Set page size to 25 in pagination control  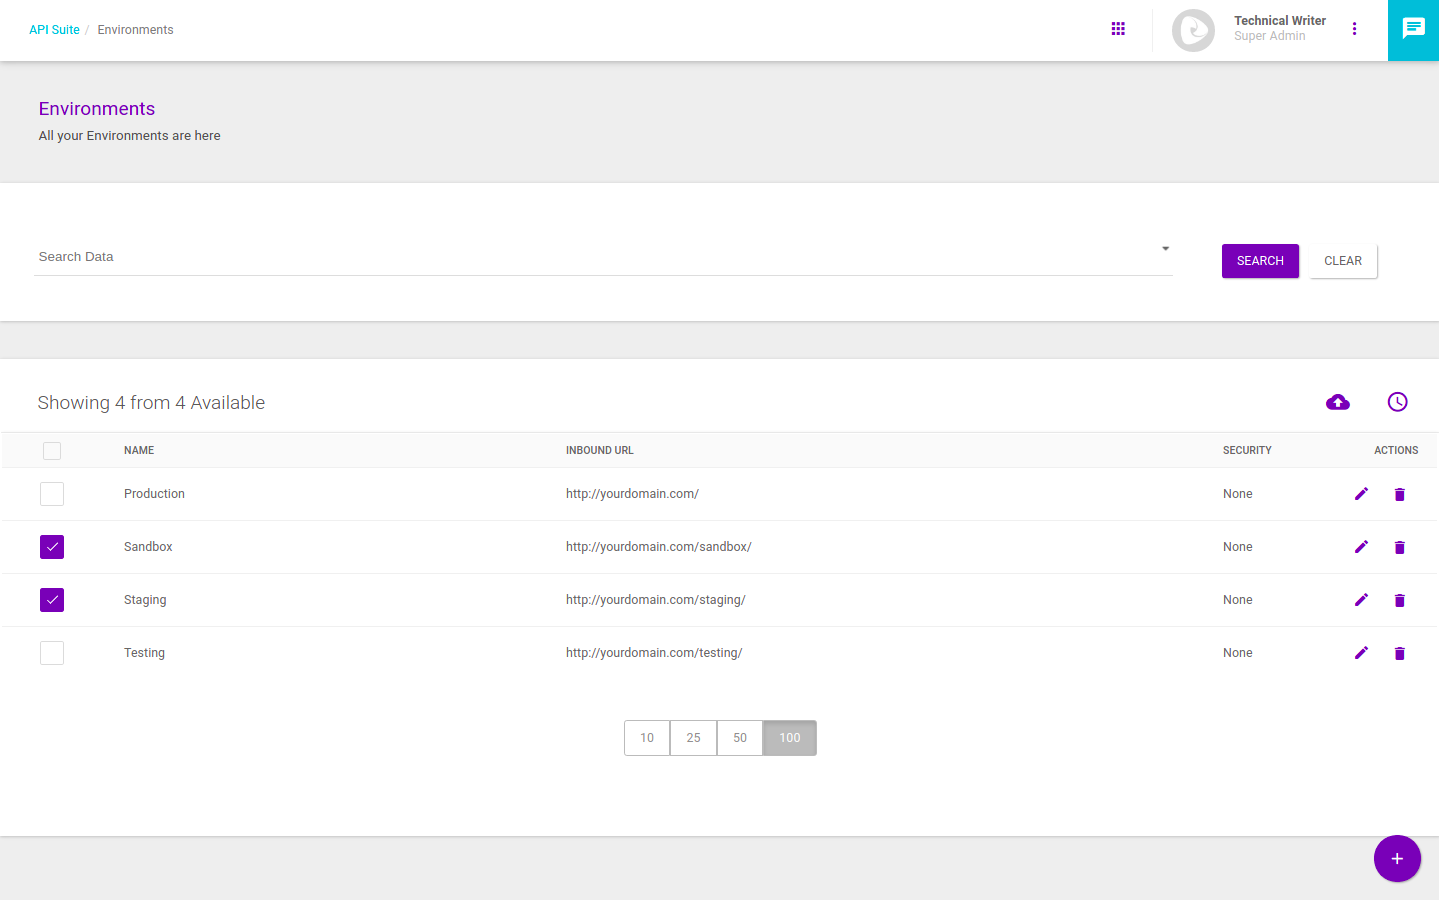click(693, 737)
